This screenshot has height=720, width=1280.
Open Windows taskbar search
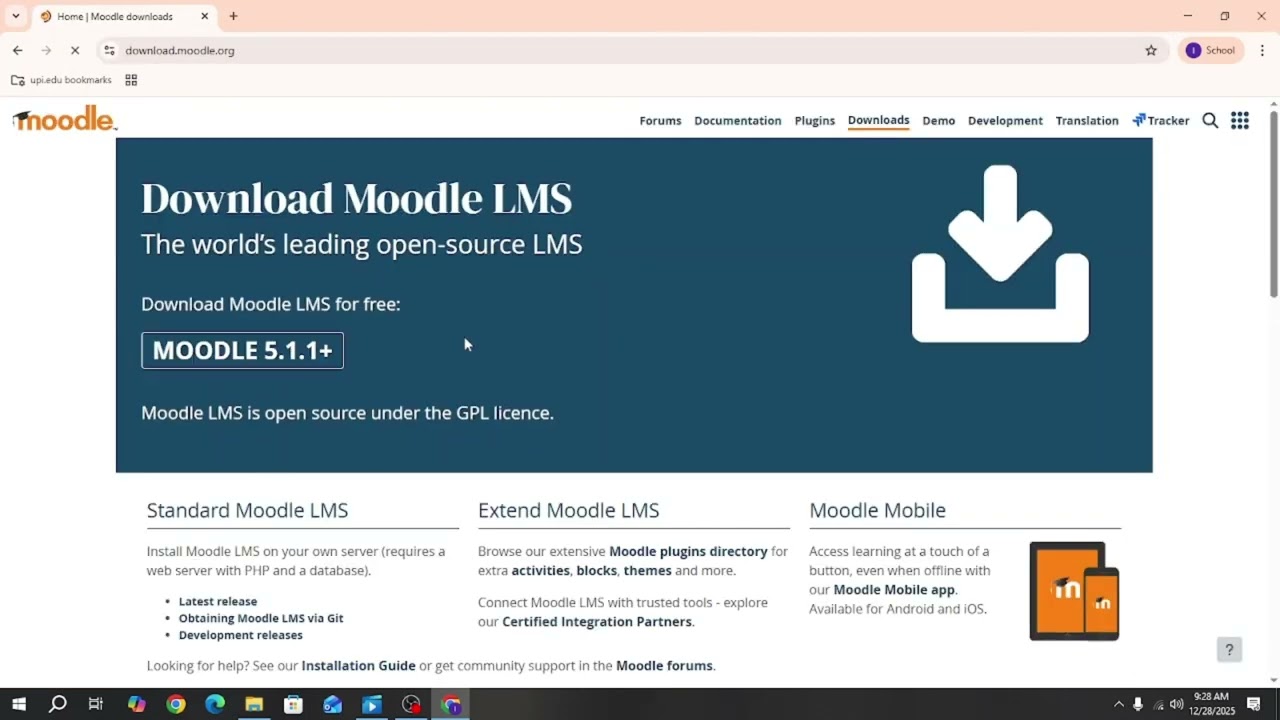(58, 705)
